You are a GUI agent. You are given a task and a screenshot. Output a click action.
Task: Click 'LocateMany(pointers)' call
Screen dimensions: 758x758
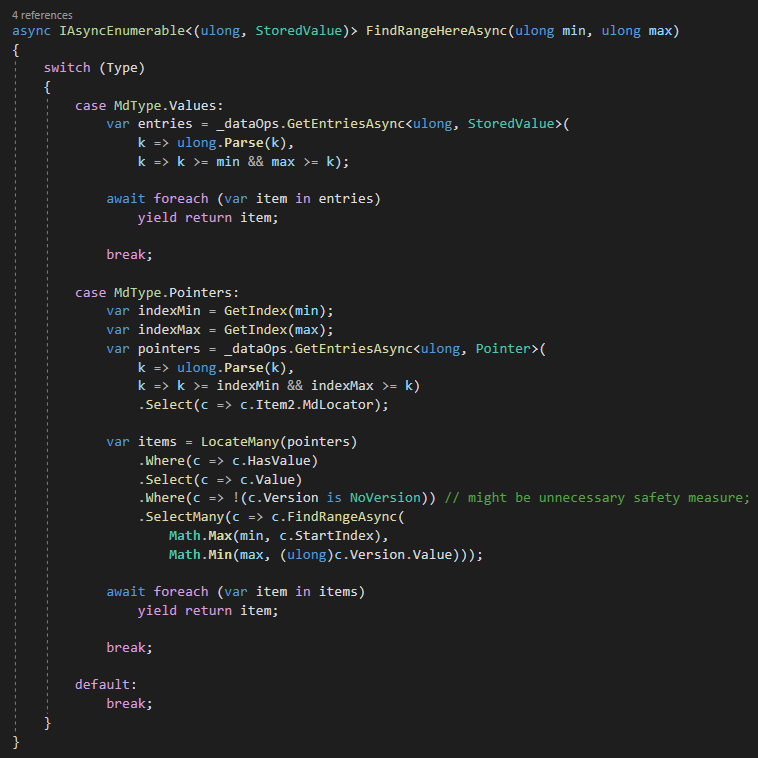279,442
